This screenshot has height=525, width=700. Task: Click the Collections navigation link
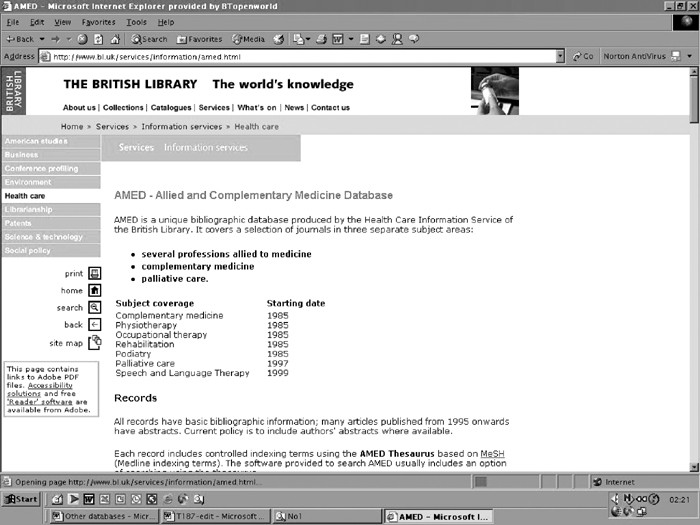123,108
